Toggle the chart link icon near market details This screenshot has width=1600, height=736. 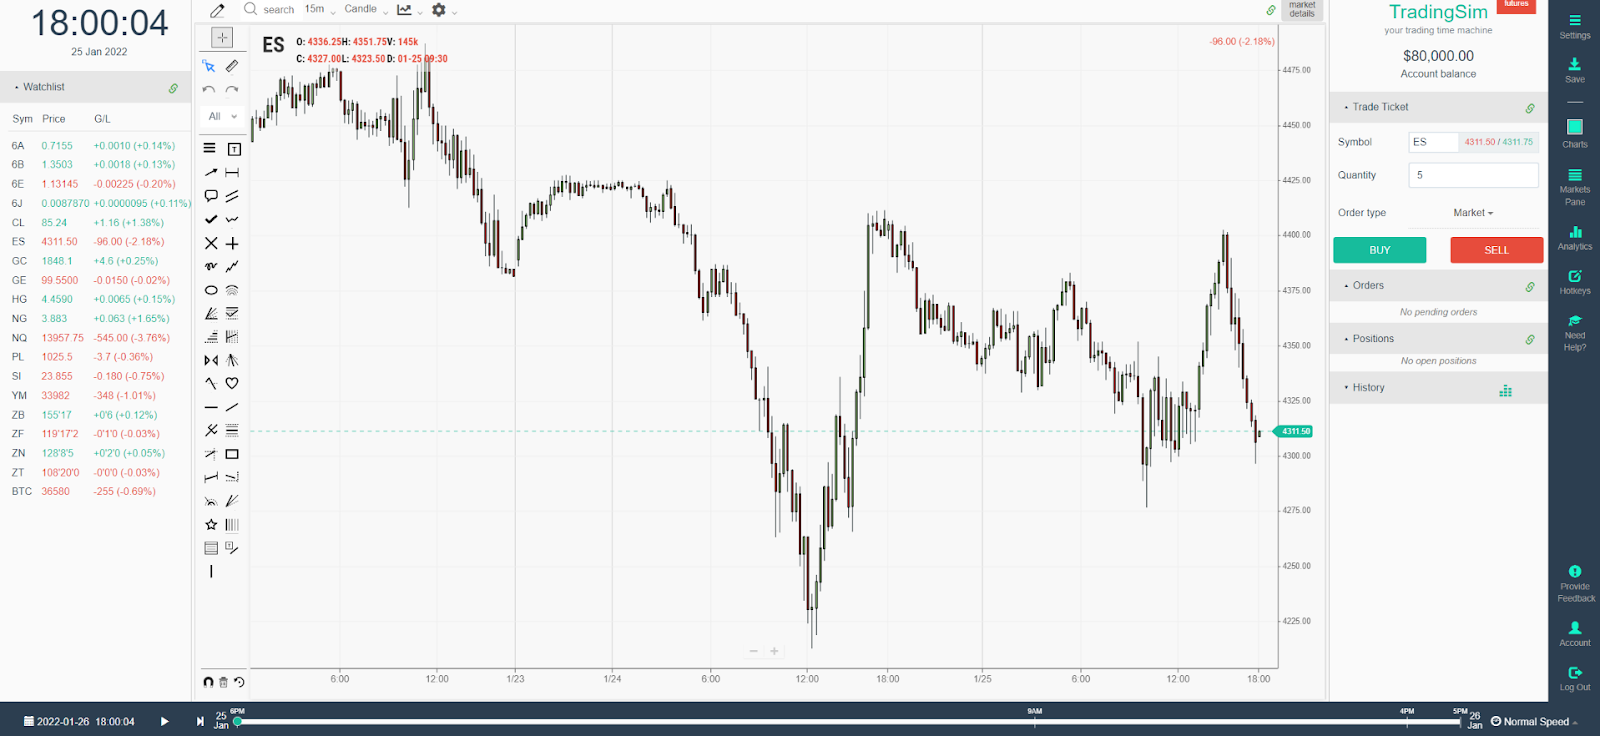pos(1271,10)
